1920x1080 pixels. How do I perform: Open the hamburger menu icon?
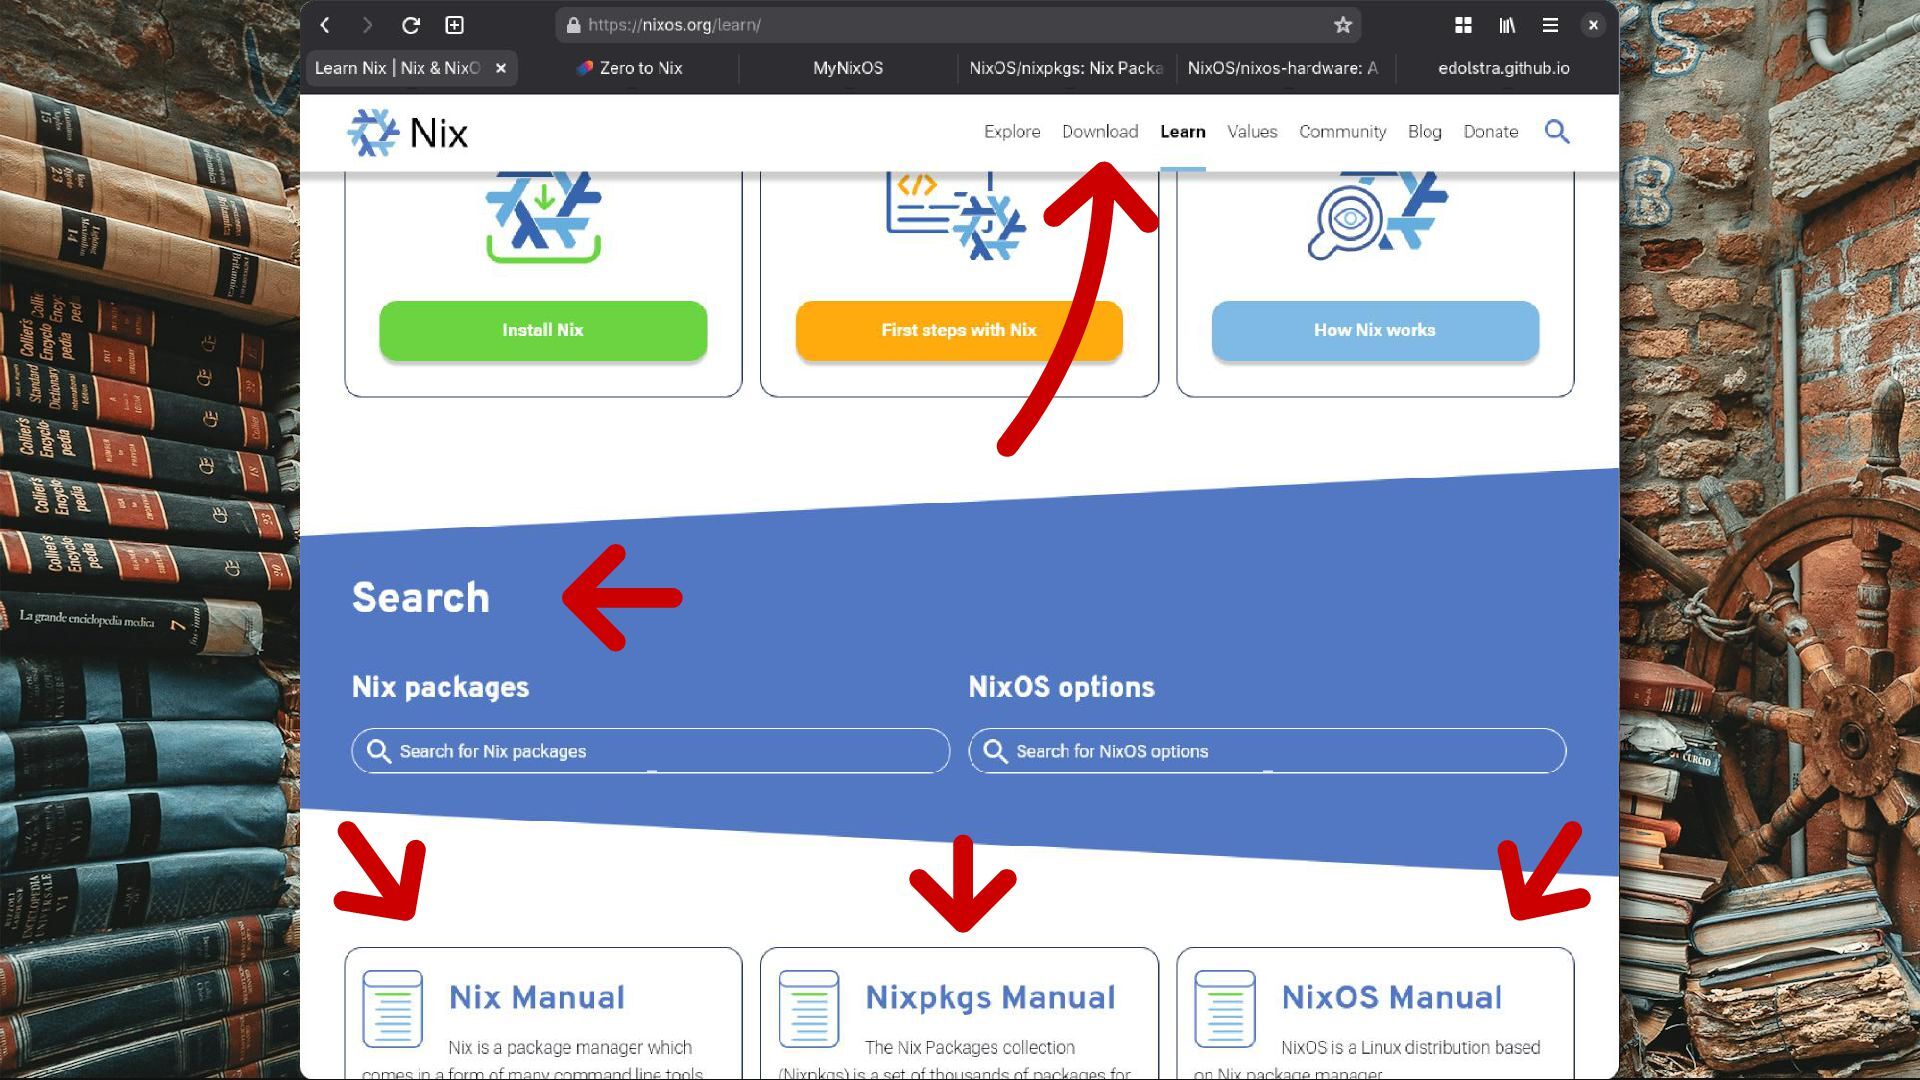pos(1550,25)
